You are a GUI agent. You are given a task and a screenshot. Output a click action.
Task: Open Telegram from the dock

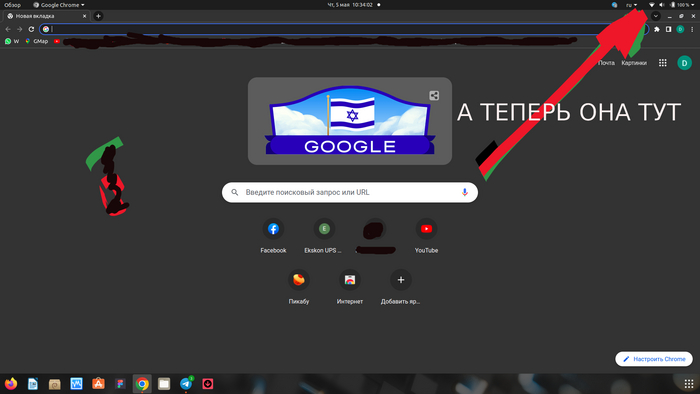[186, 384]
